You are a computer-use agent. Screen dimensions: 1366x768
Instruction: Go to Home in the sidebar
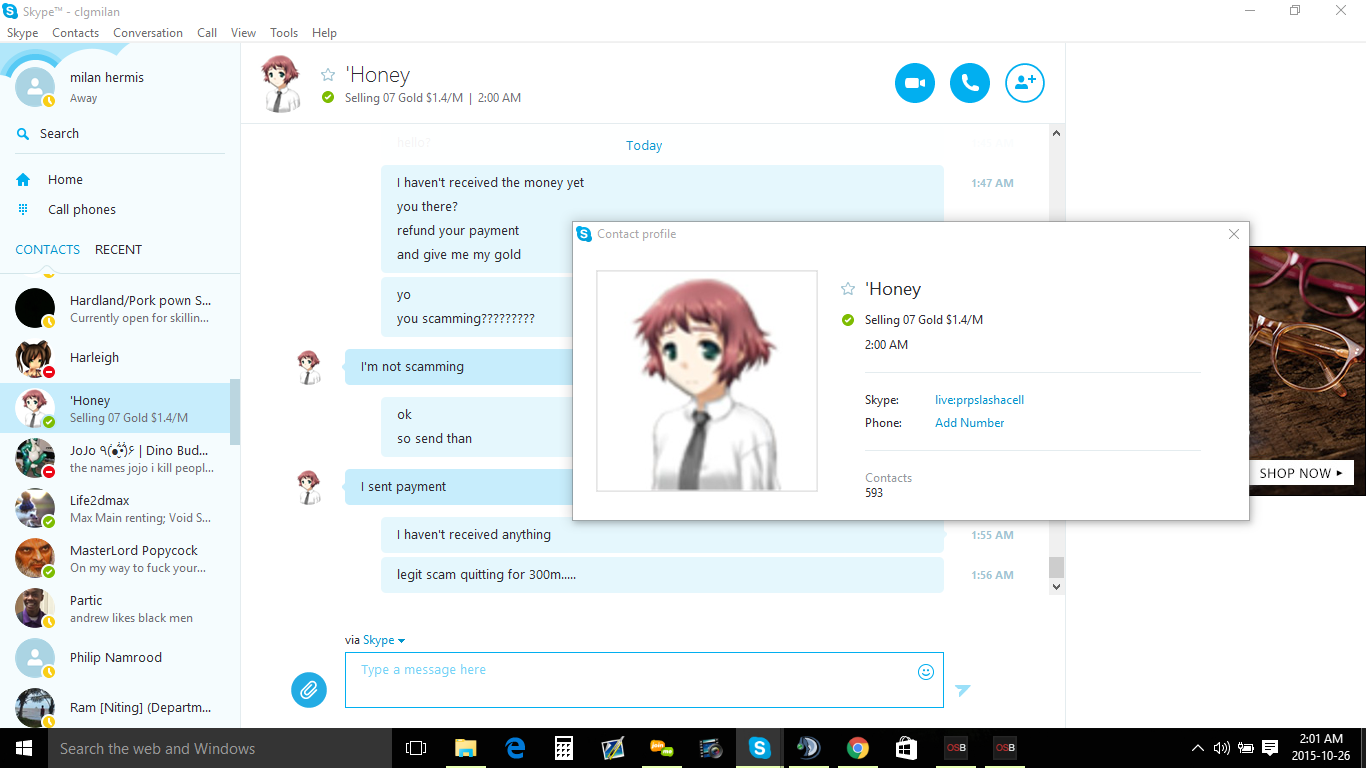tap(65, 180)
